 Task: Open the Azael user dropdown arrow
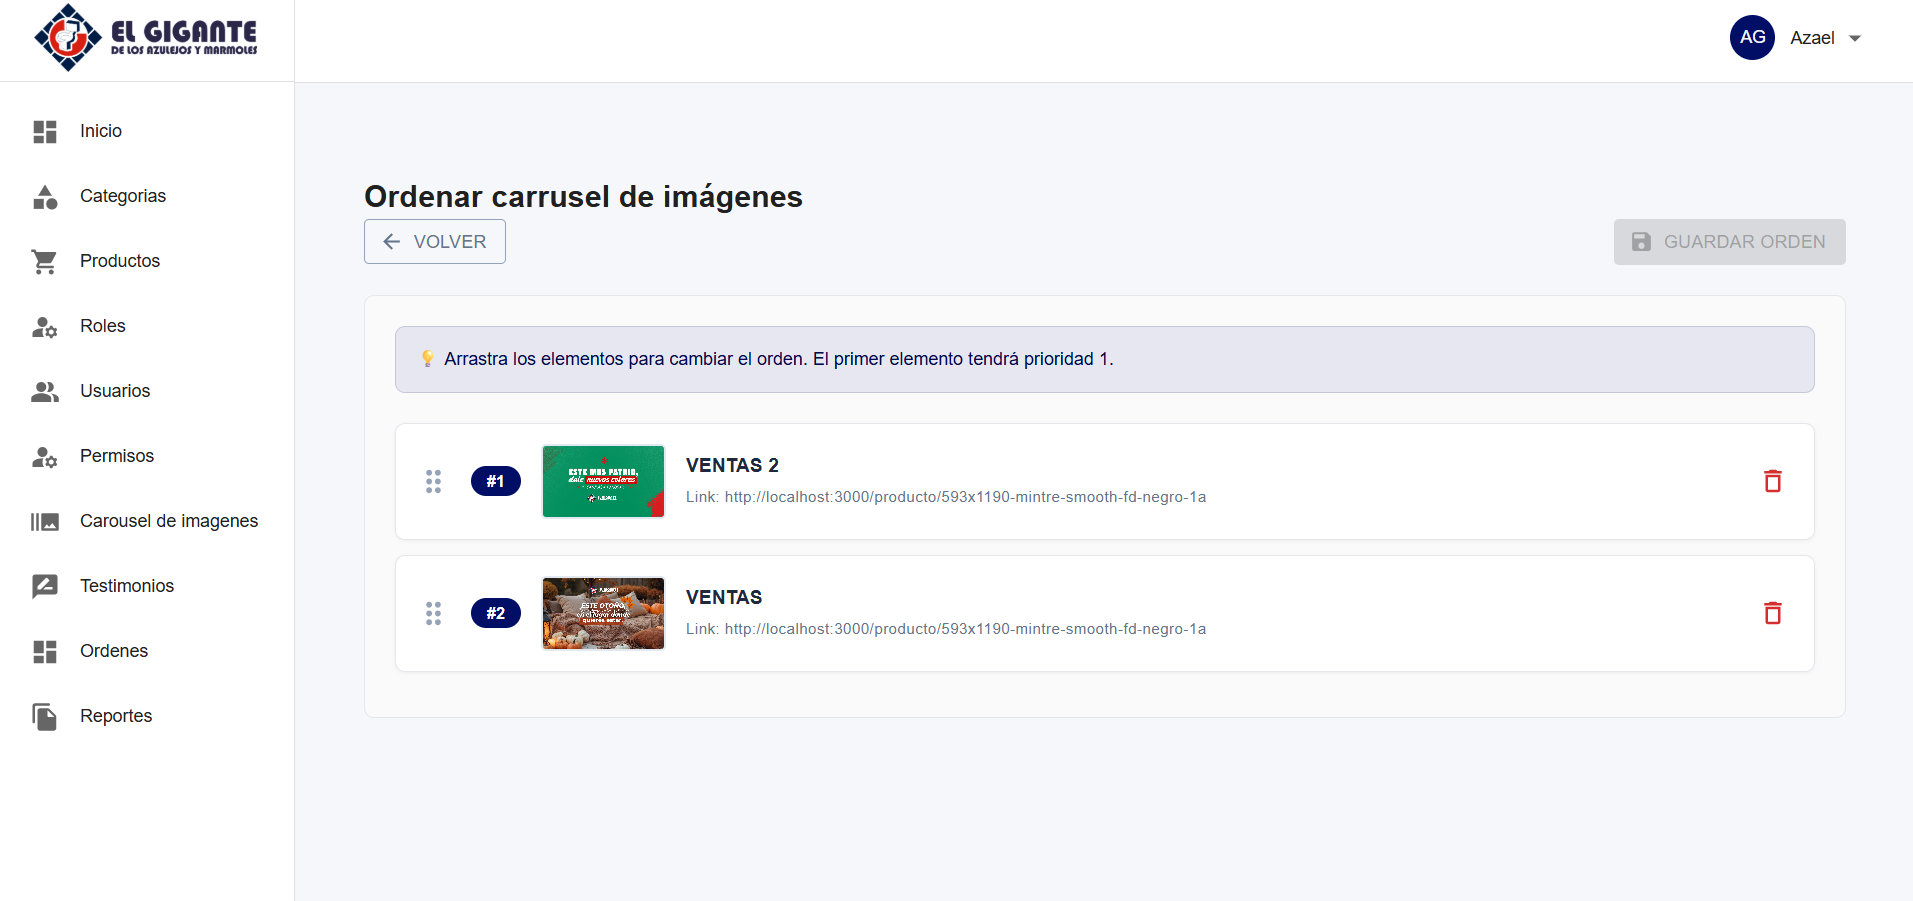[1855, 39]
